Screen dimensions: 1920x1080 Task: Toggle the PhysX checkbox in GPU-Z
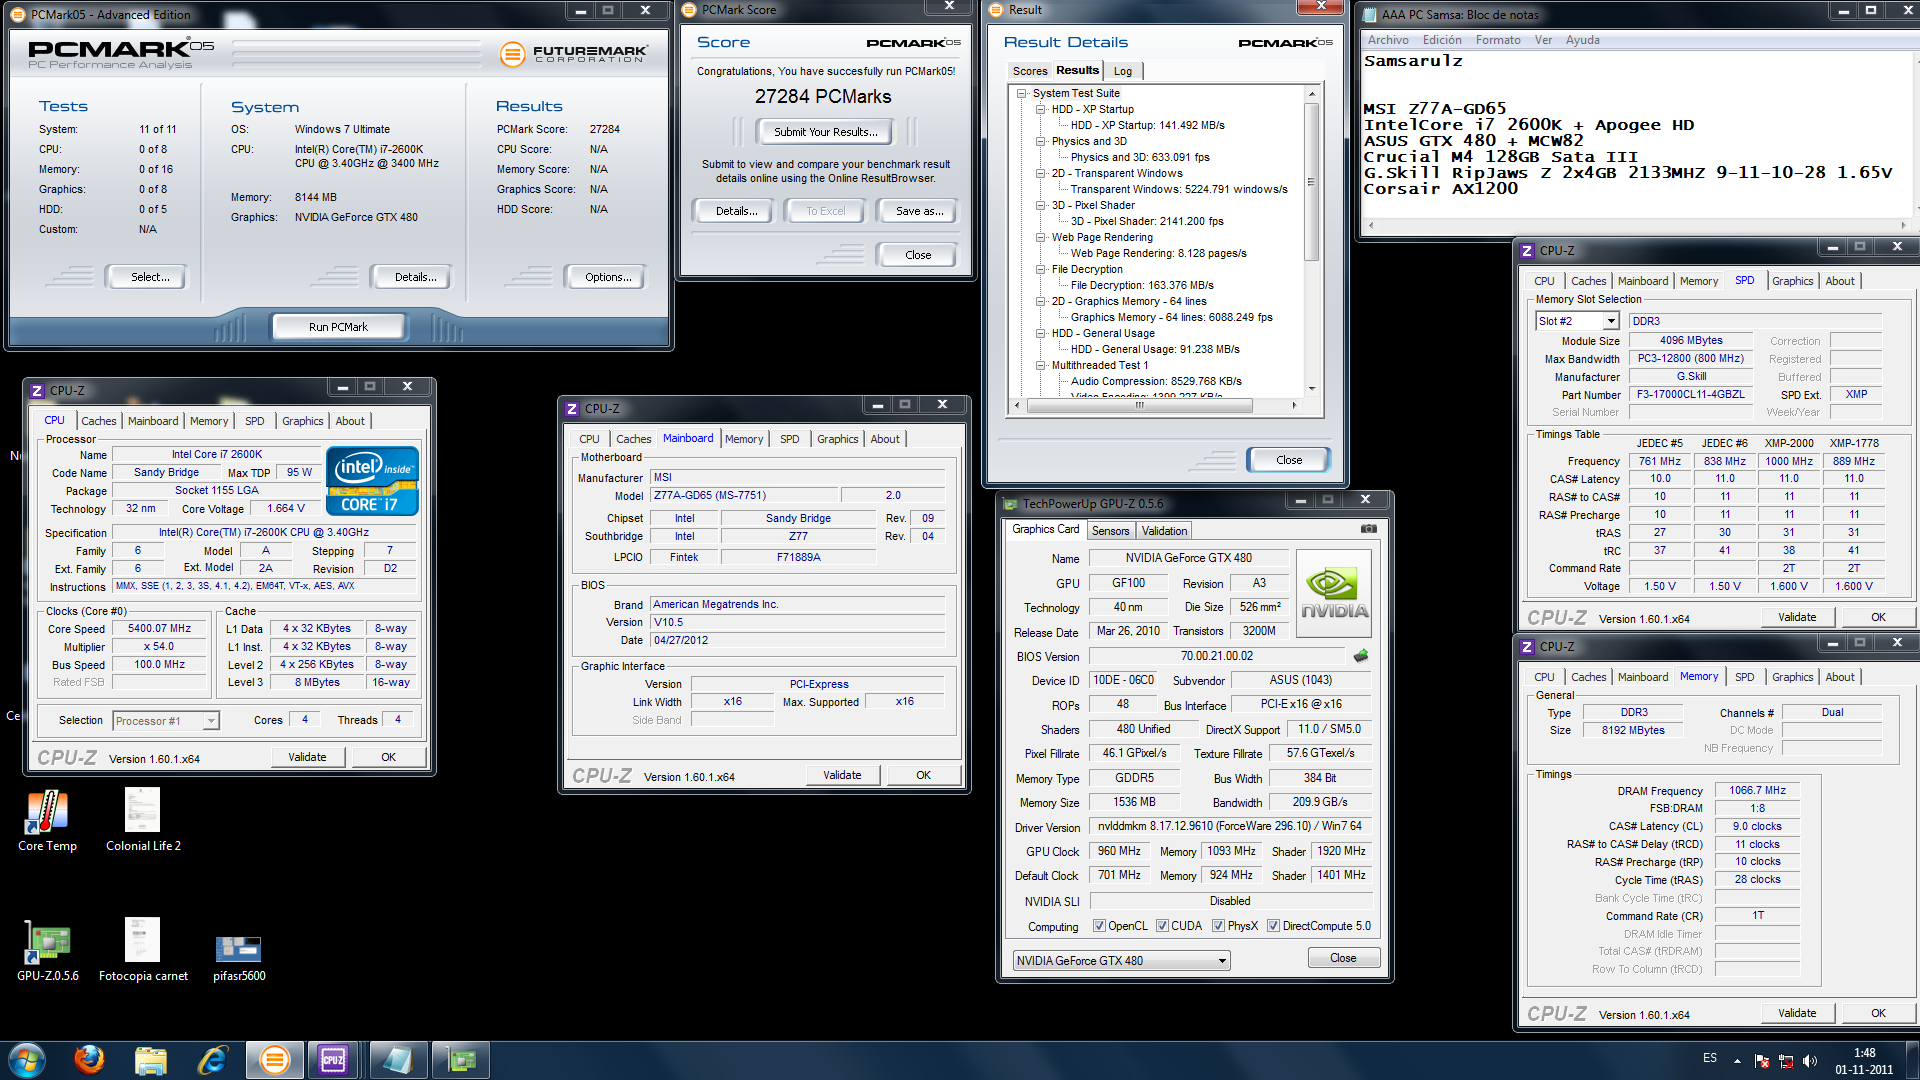pos(1218,926)
